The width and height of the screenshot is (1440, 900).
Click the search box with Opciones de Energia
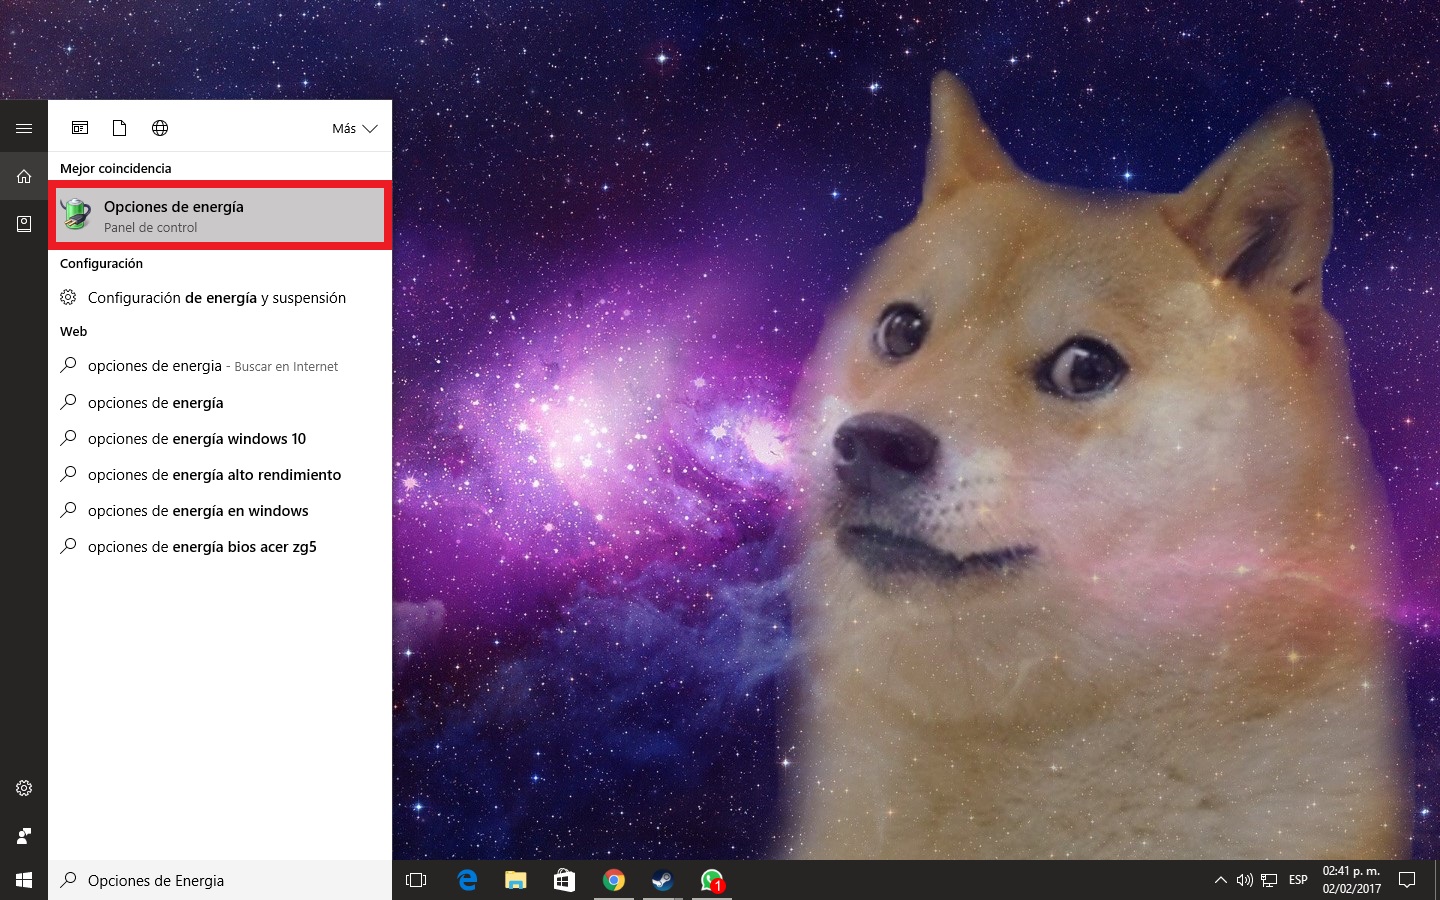pyautogui.click(x=220, y=880)
